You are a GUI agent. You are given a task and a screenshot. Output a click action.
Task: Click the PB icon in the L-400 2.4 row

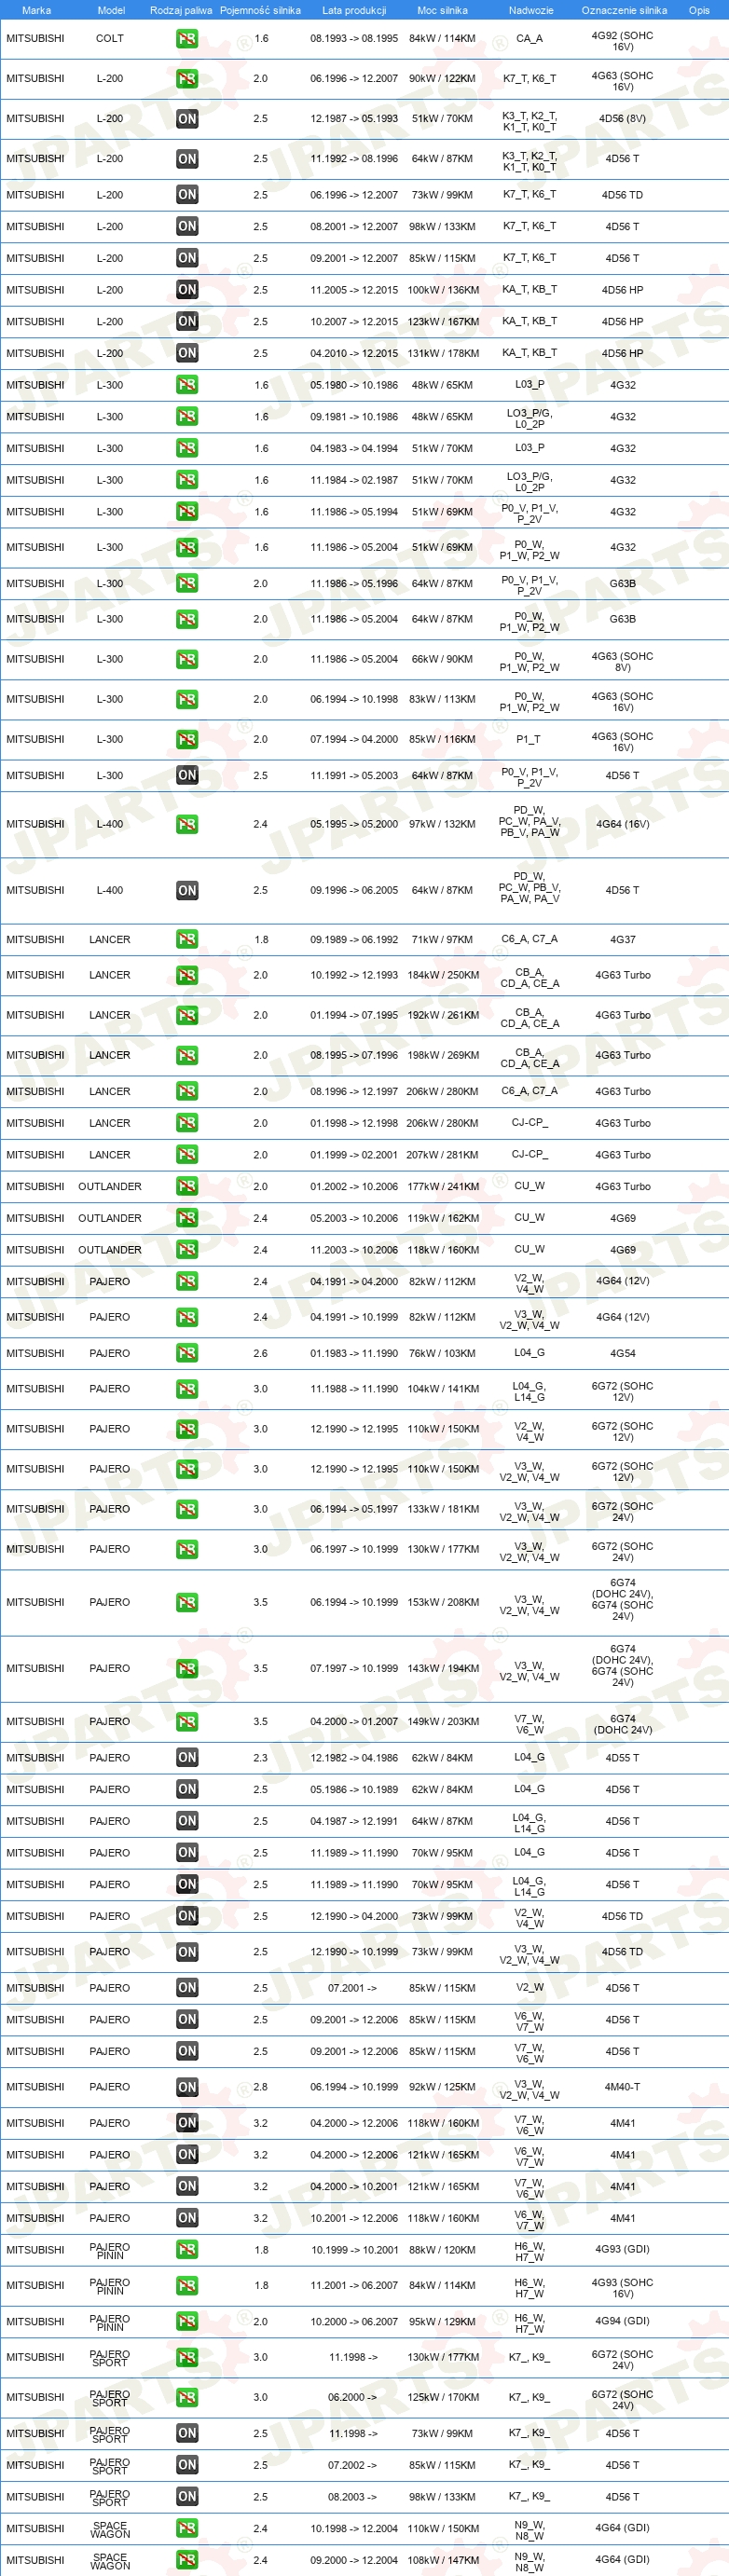pyautogui.click(x=187, y=825)
